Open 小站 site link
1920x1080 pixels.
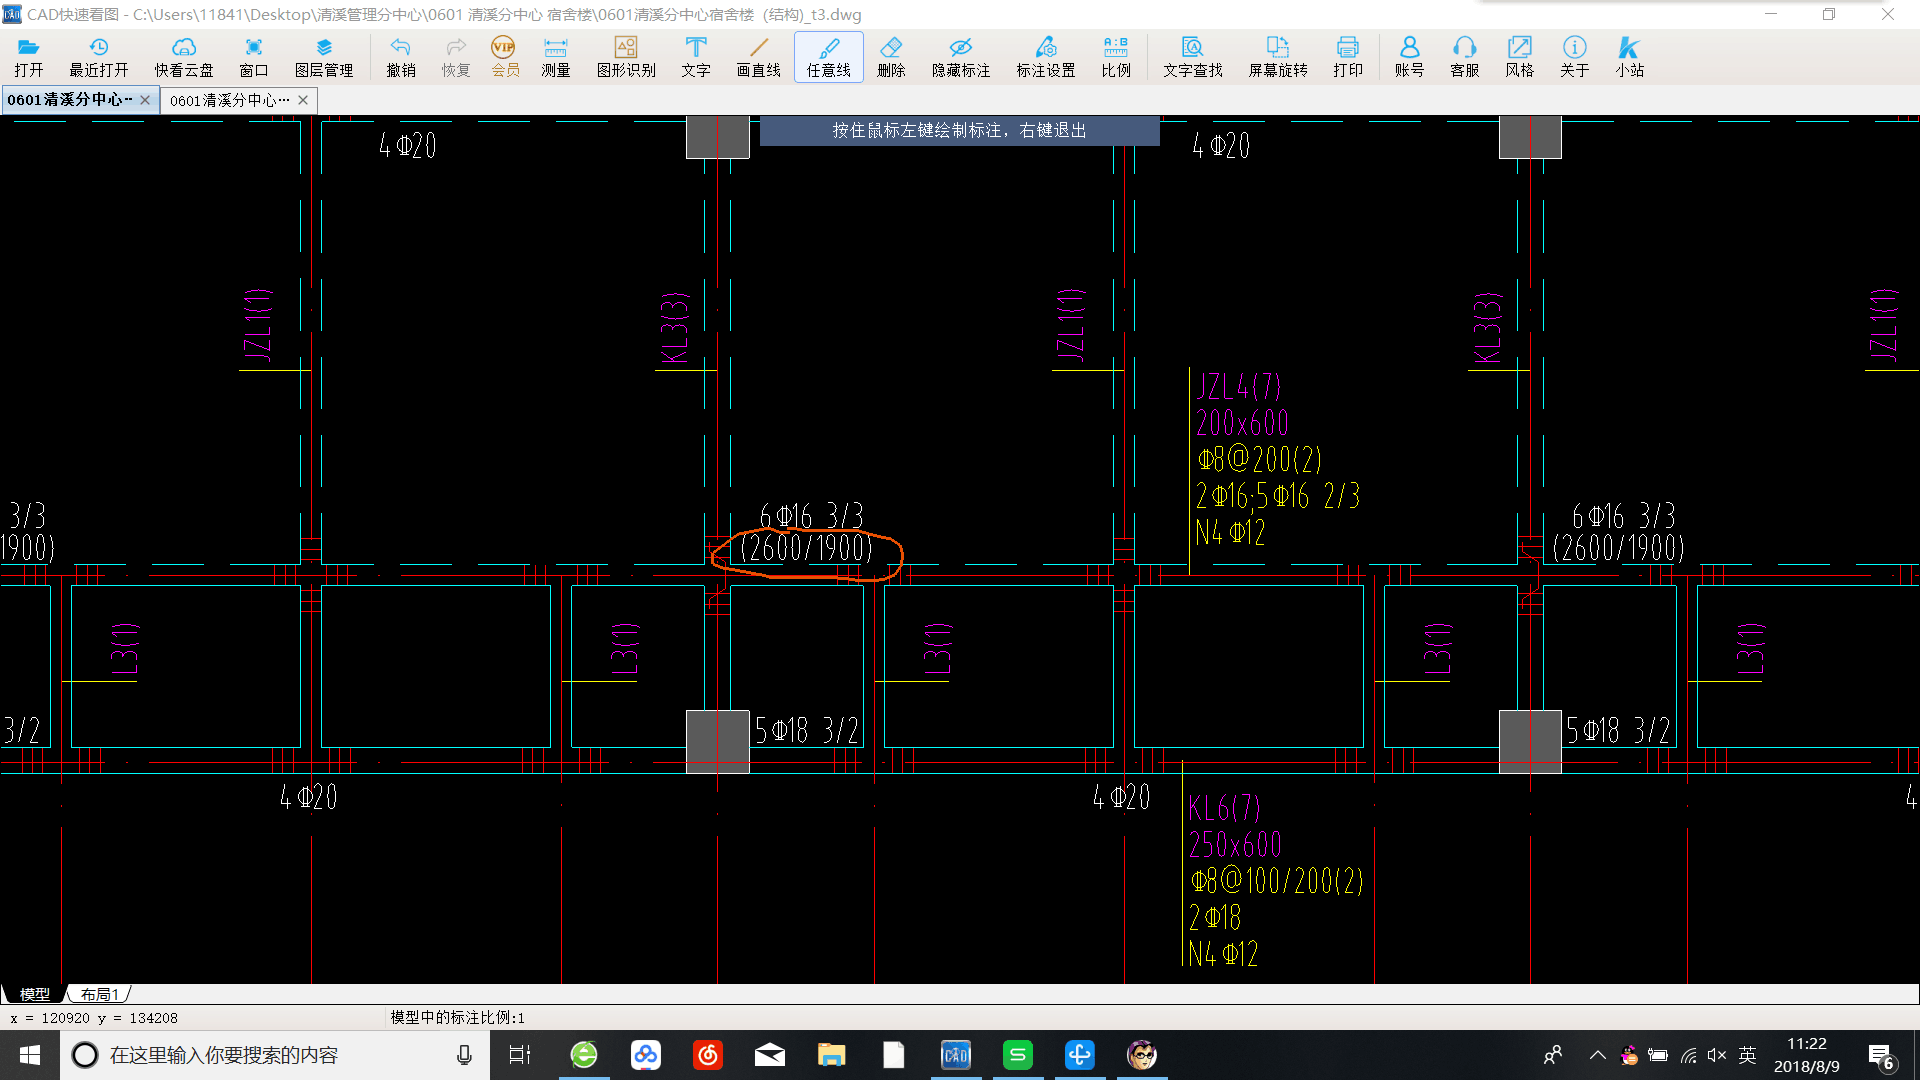(x=1630, y=57)
